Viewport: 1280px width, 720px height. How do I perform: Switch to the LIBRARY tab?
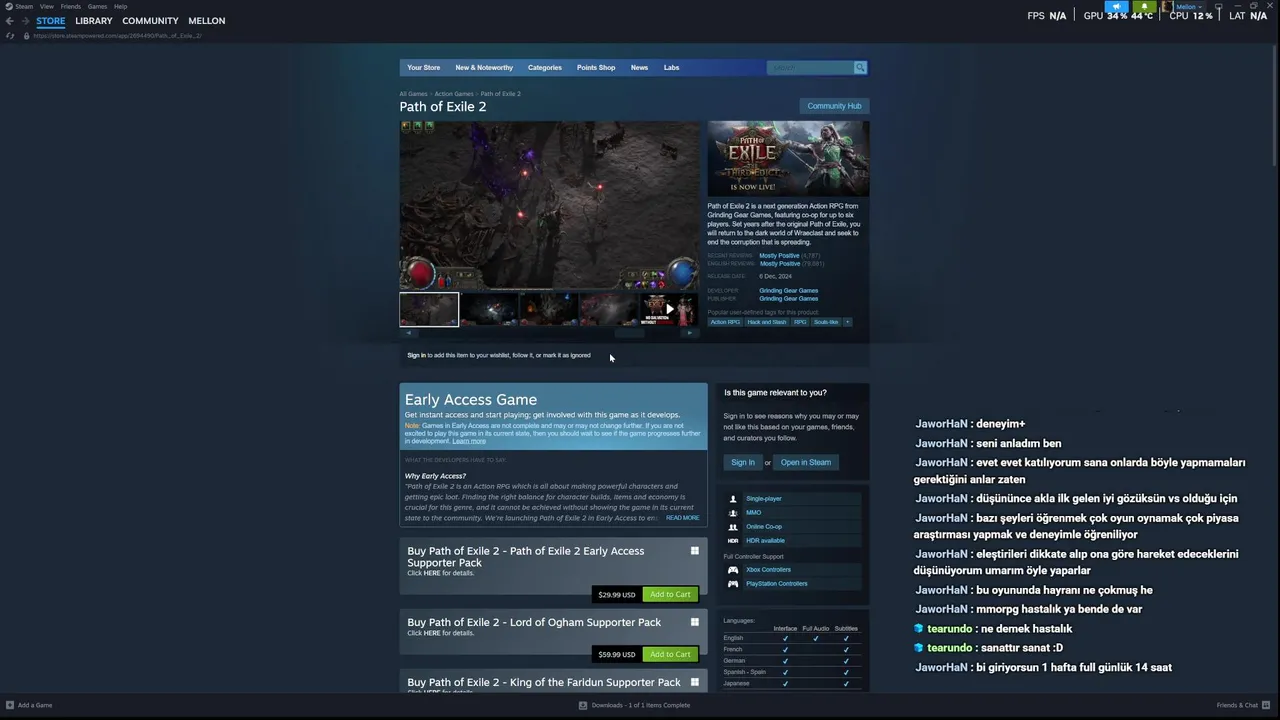(x=94, y=21)
